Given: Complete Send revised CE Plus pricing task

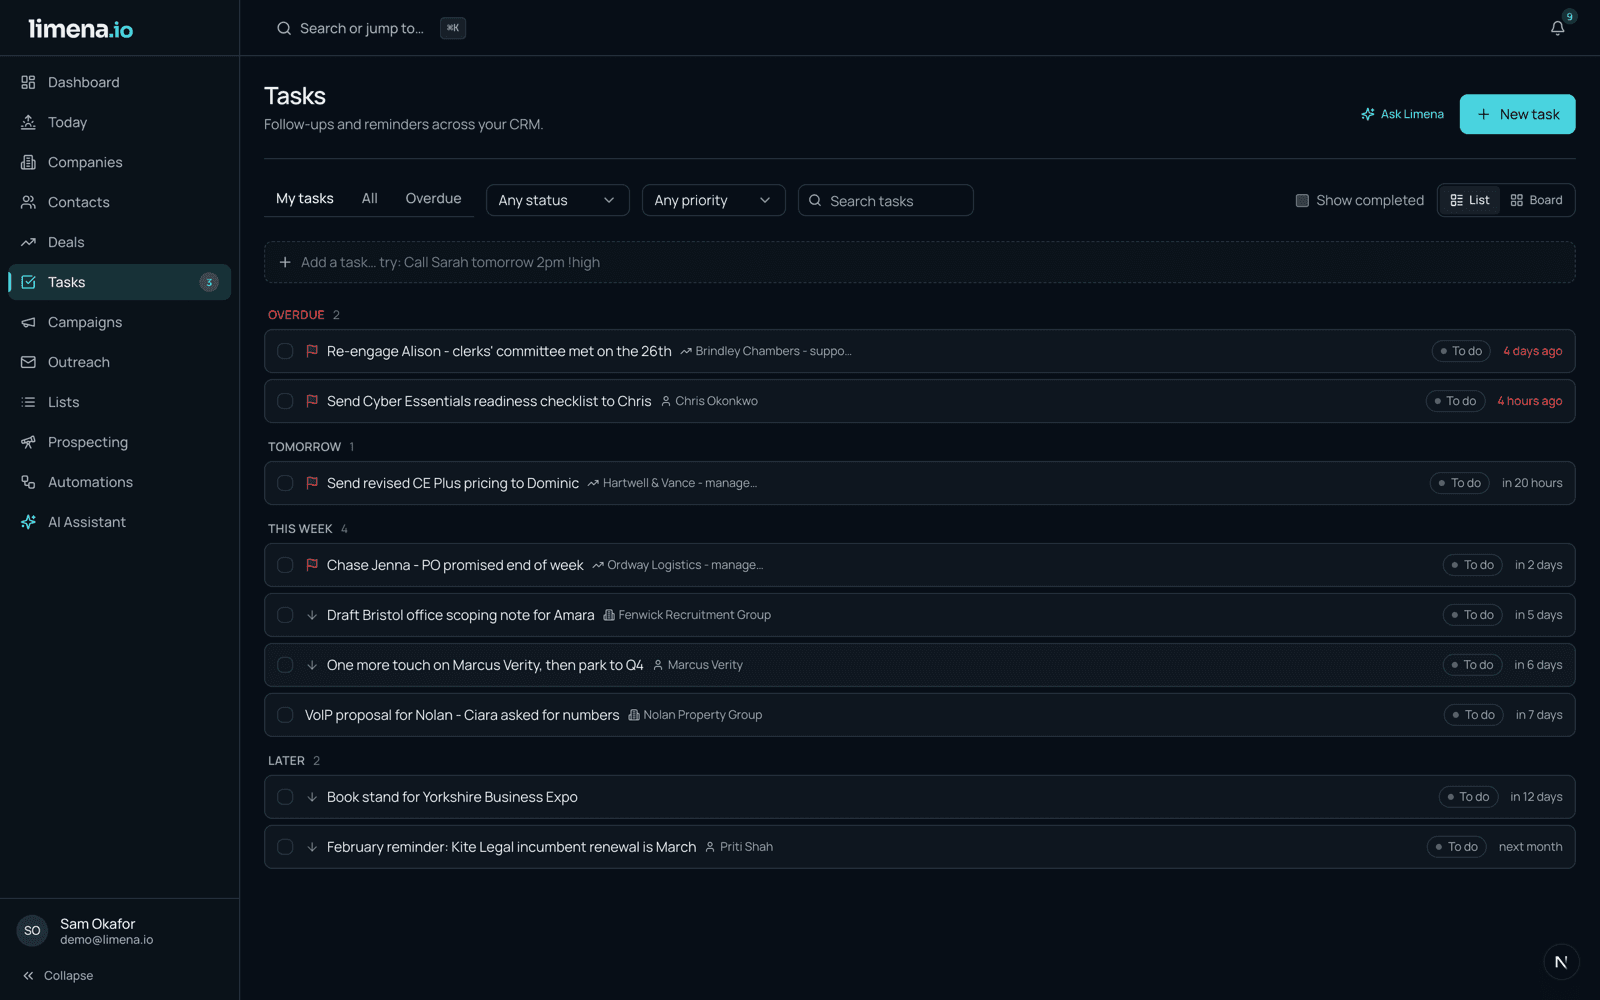Looking at the screenshot, I should pyautogui.click(x=285, y=483).
